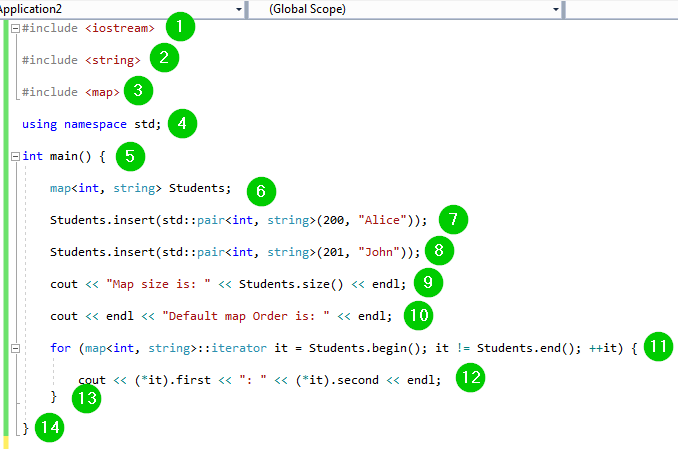Click green marker 9 after Map size line
The width and height of the screenshot is (678, 449).
click(x=428, y=283)
